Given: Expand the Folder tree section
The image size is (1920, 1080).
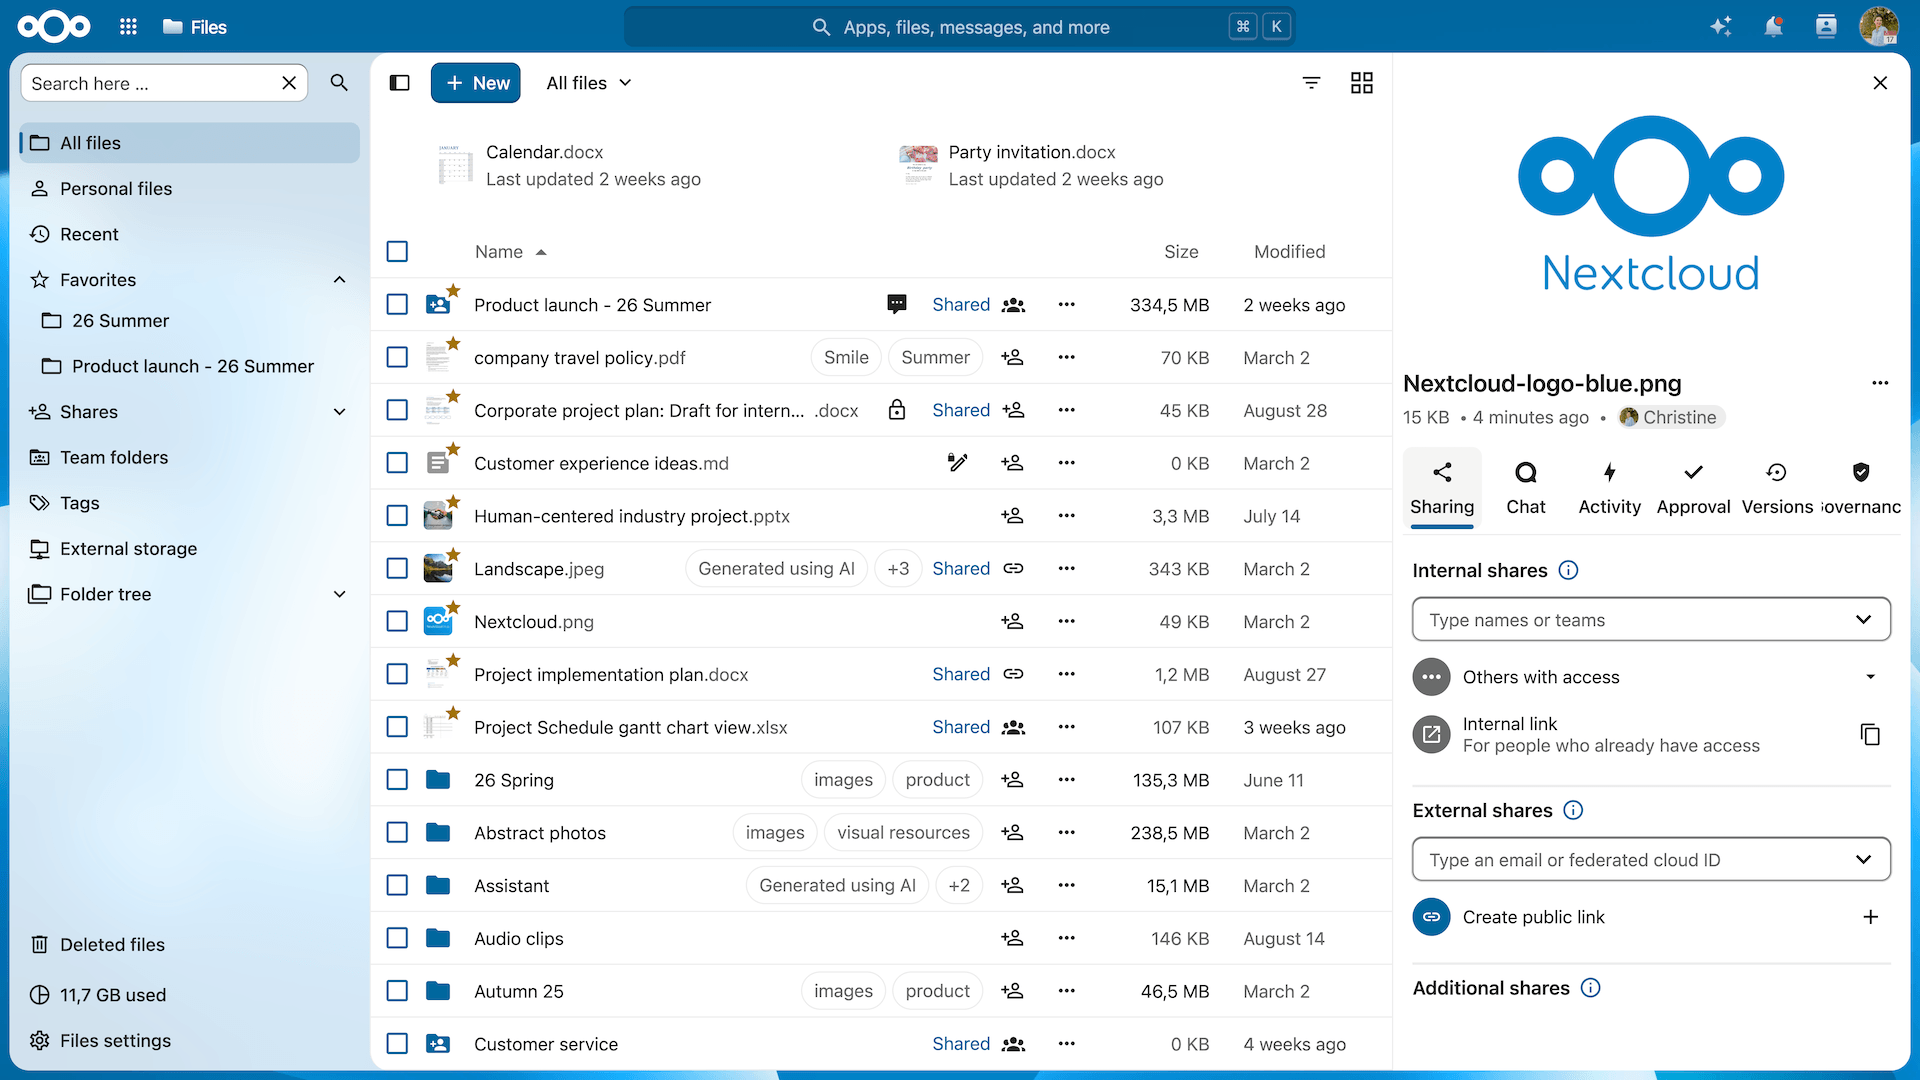Looking at the screenshot, I should tap(340, 594).
